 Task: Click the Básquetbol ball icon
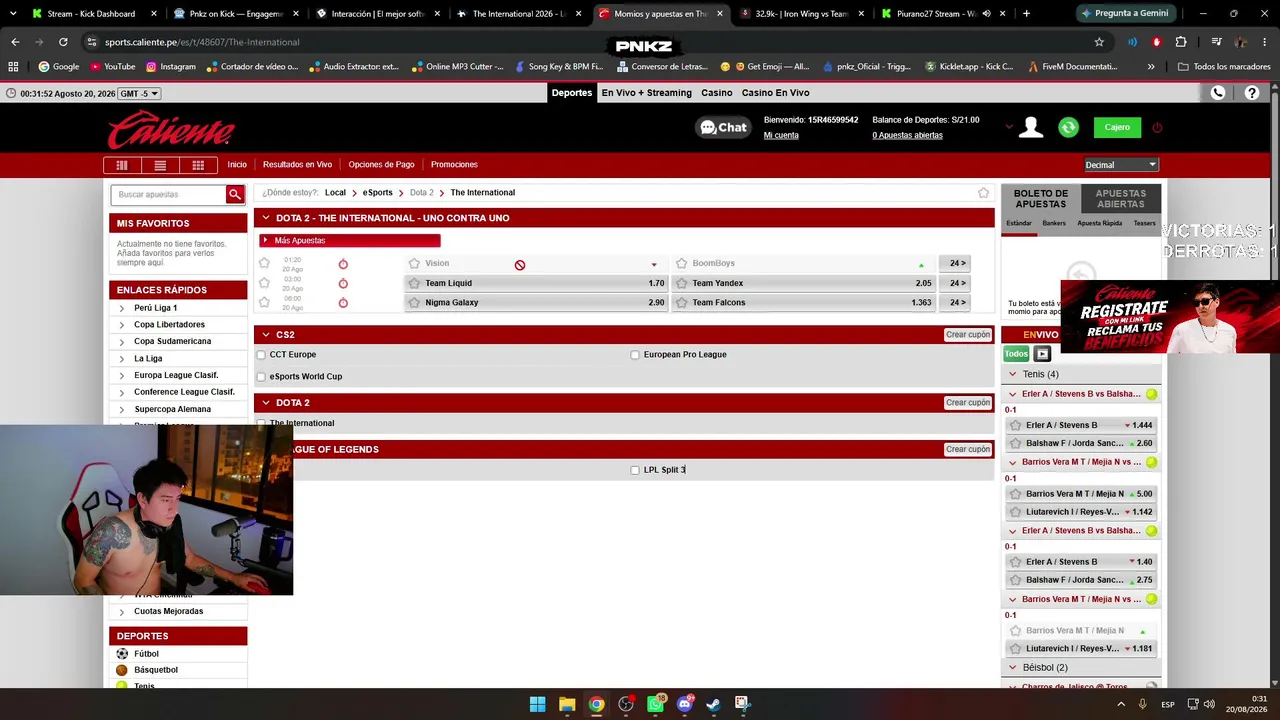(x=122, y=670)
